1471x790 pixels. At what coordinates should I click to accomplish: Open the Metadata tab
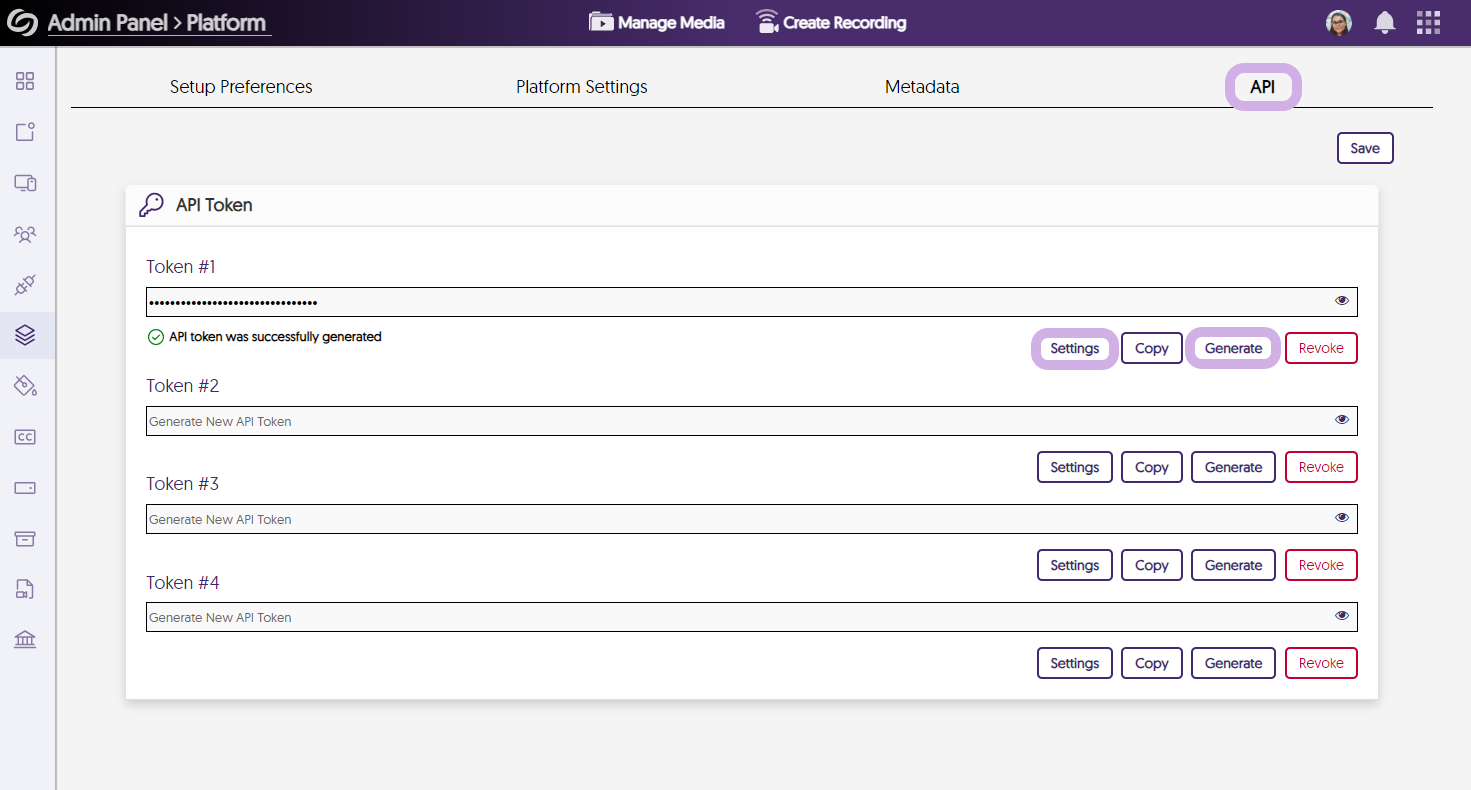click(x=921, y=87)
